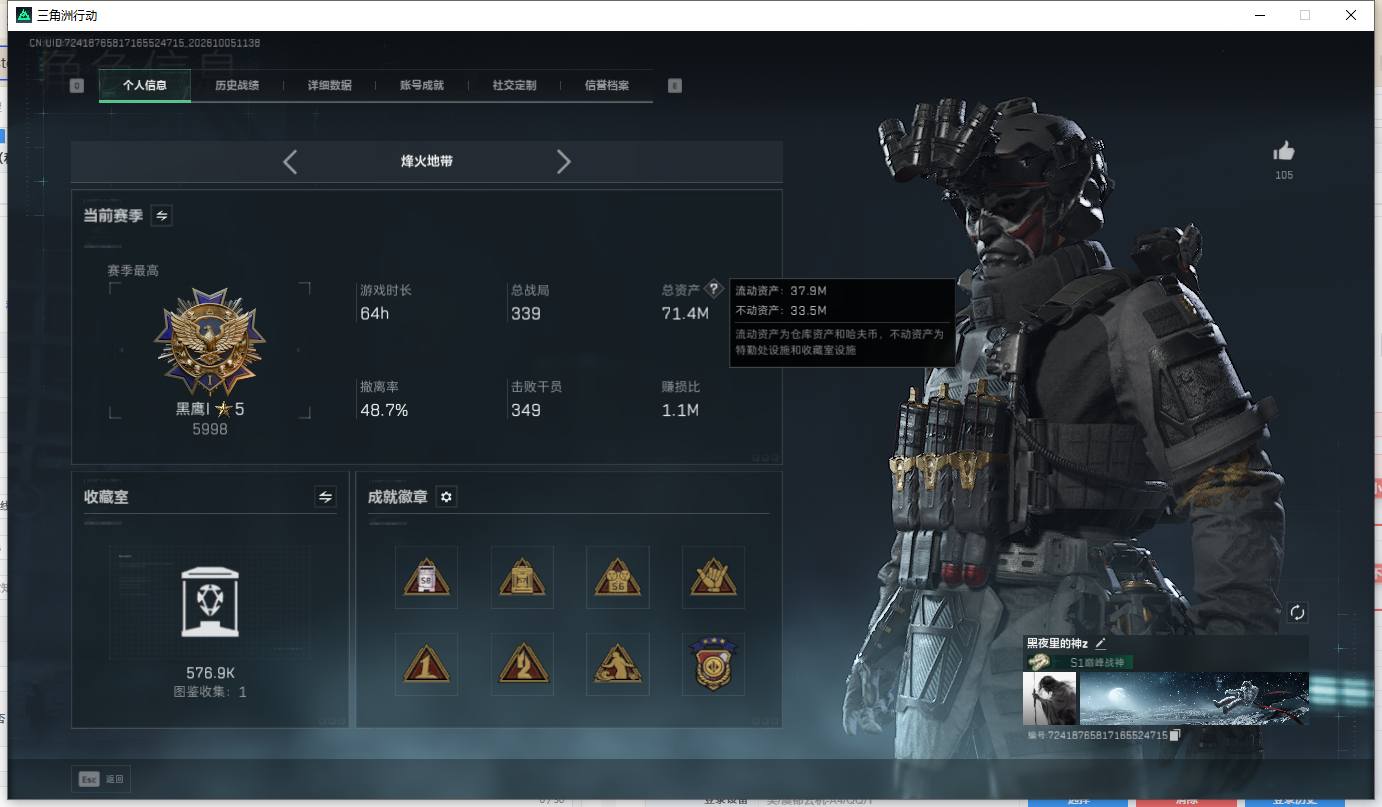Click the 48.7% extraction rate value
This screenshot has width=1382, height=807.
click(x=384, y=410)
